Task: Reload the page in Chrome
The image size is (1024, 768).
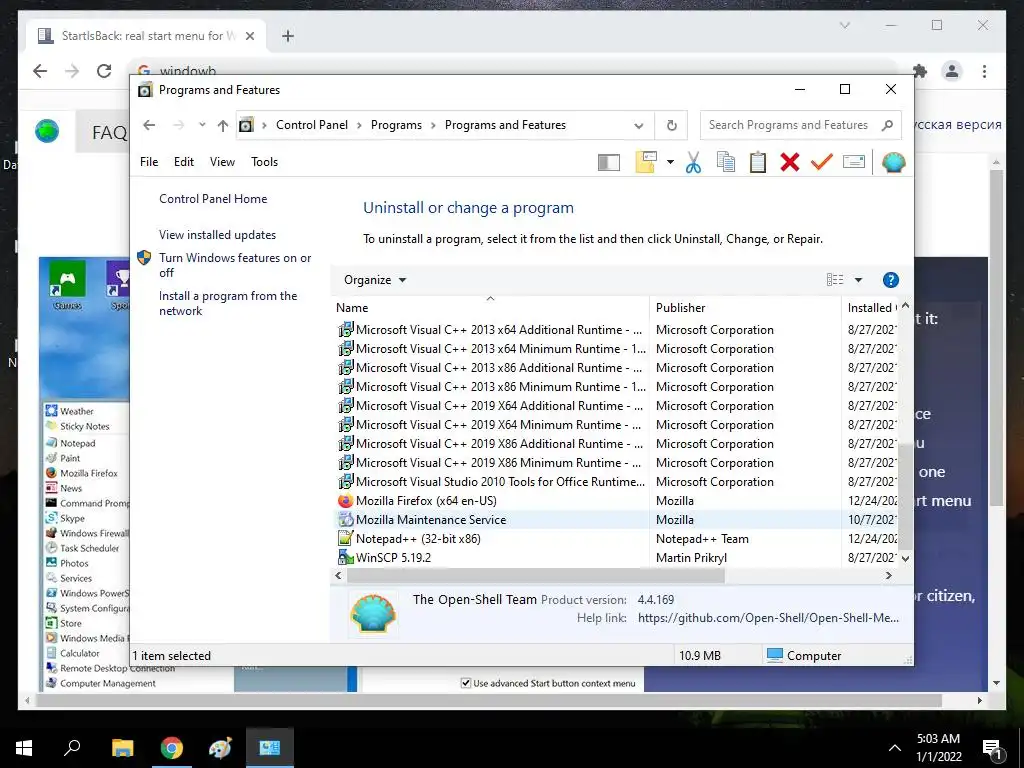Action: (x=104, y=71)
